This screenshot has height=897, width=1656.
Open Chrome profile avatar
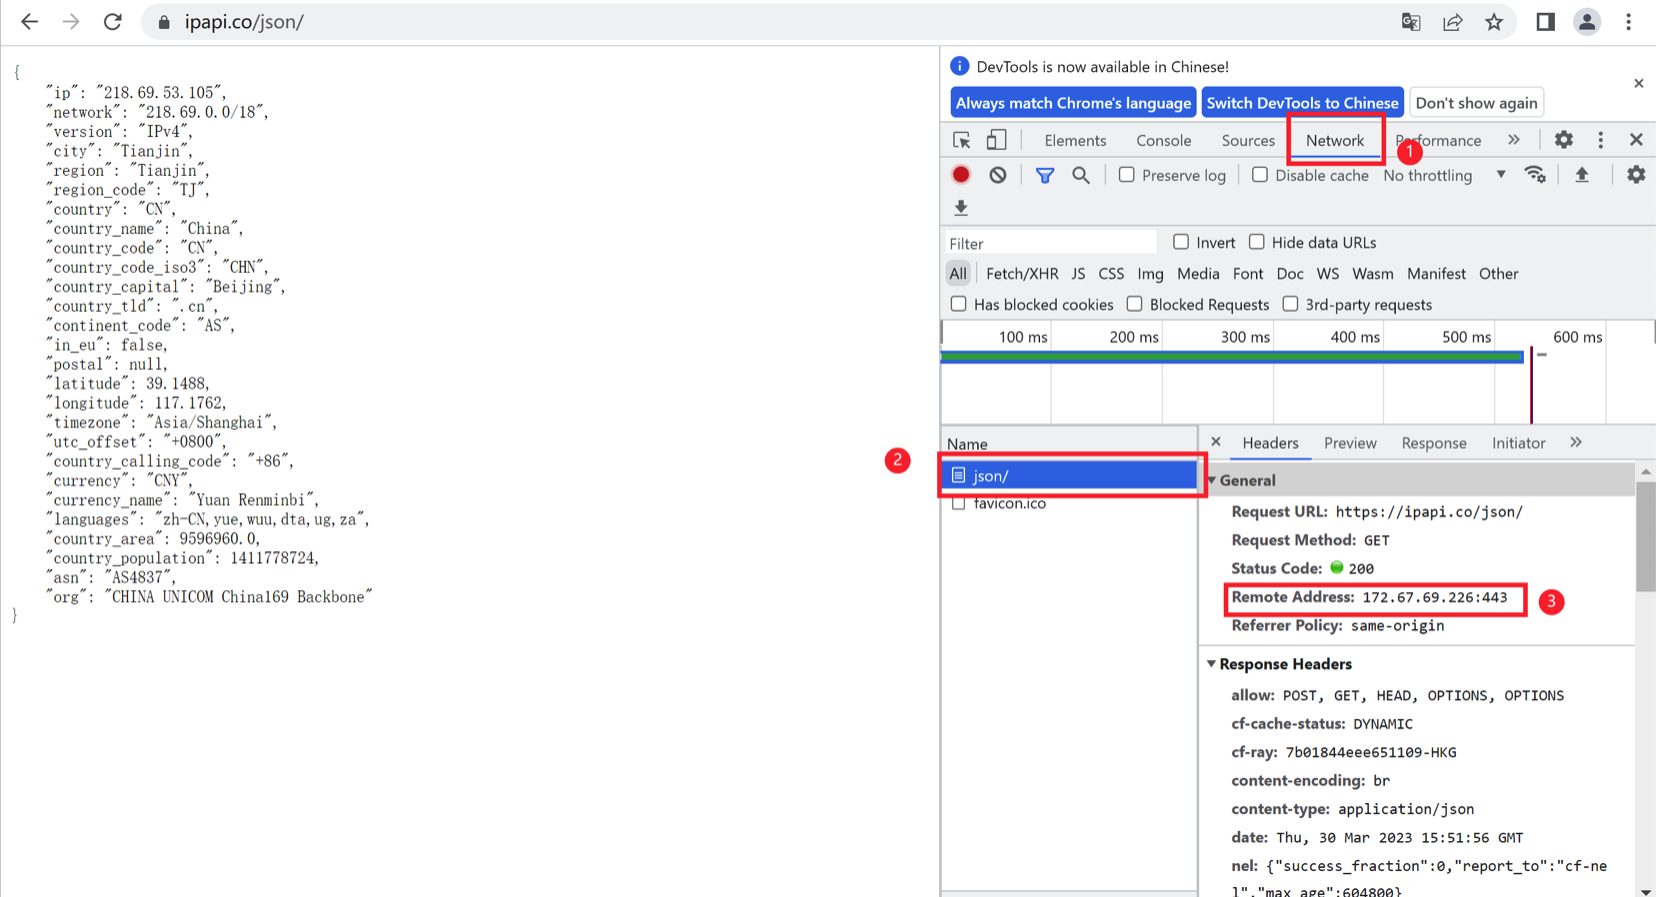(1587, 22)
